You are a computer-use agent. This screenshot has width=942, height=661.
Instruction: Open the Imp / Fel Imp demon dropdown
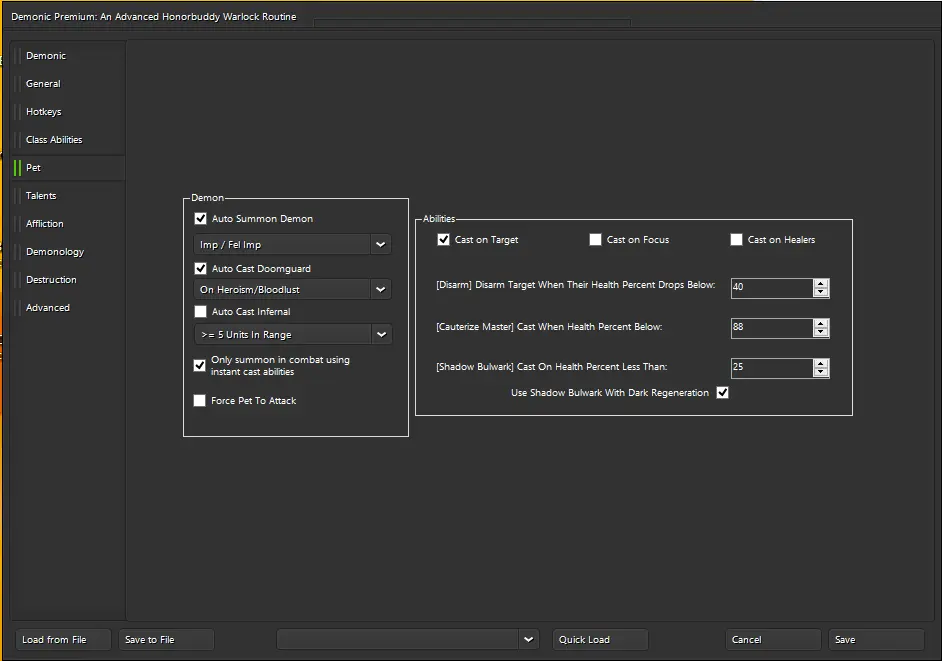click(293, 245)
